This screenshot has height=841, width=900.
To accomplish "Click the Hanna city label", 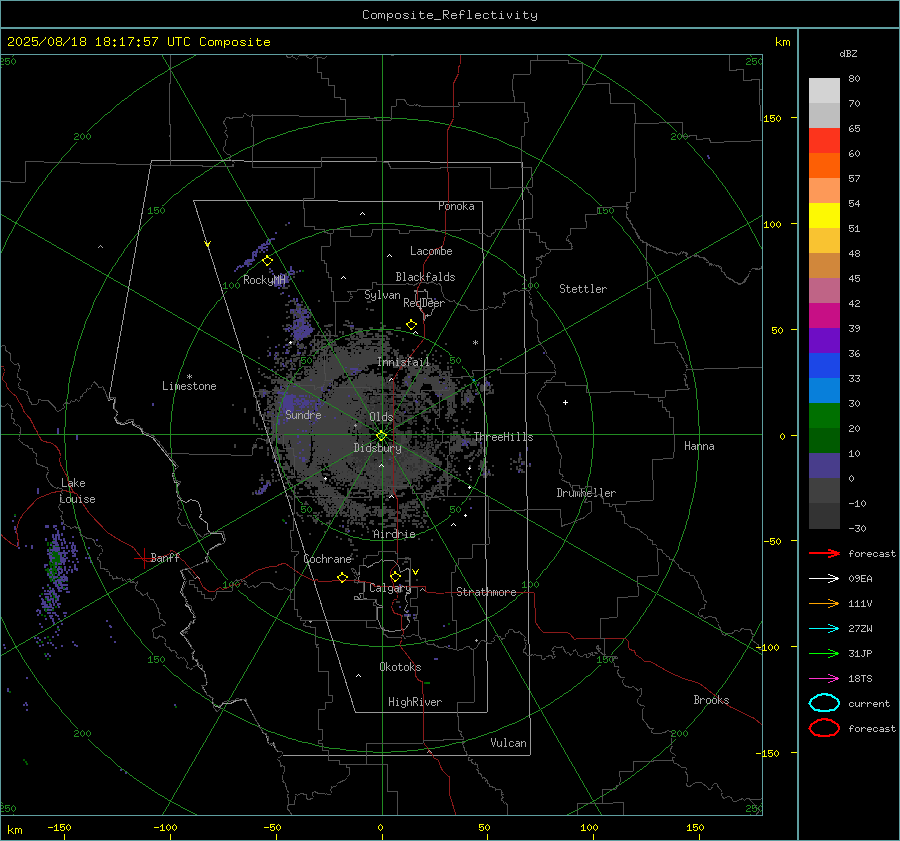I will point(699,446).
